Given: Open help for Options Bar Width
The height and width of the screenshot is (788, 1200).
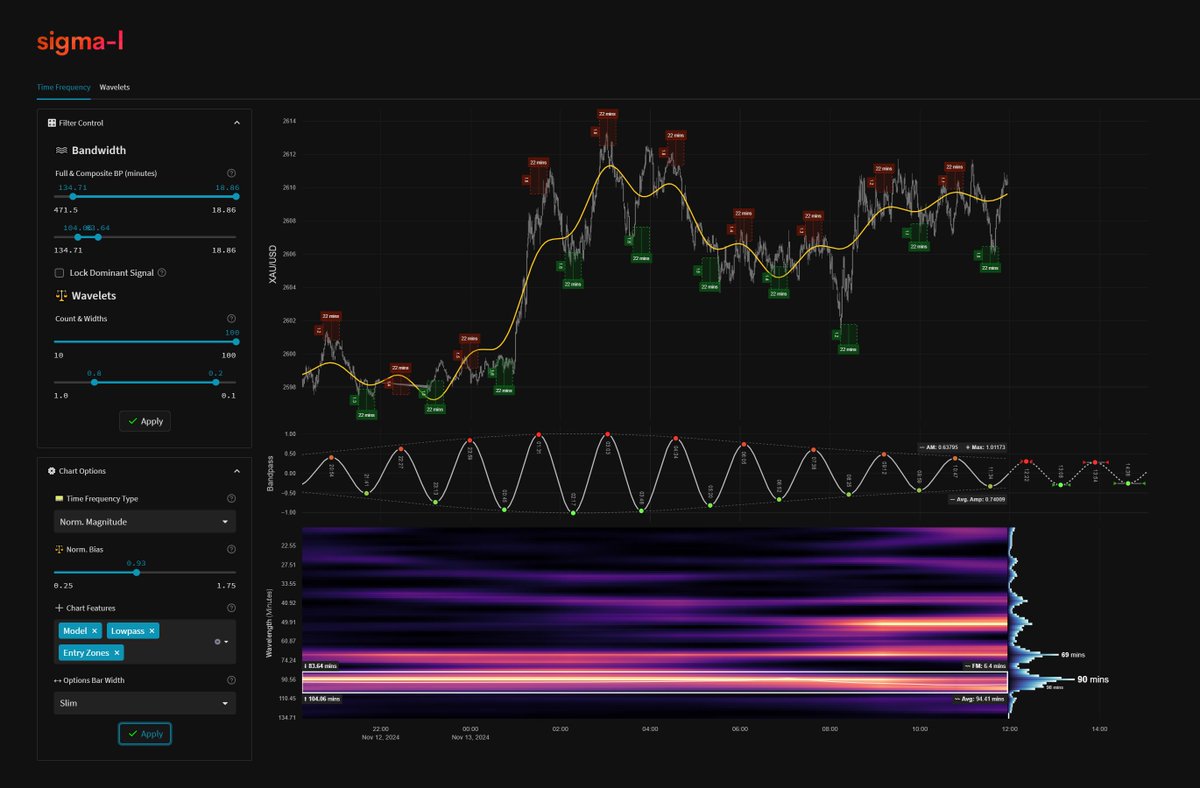Looking at the screenshot, I should click(x=231, y=680).
